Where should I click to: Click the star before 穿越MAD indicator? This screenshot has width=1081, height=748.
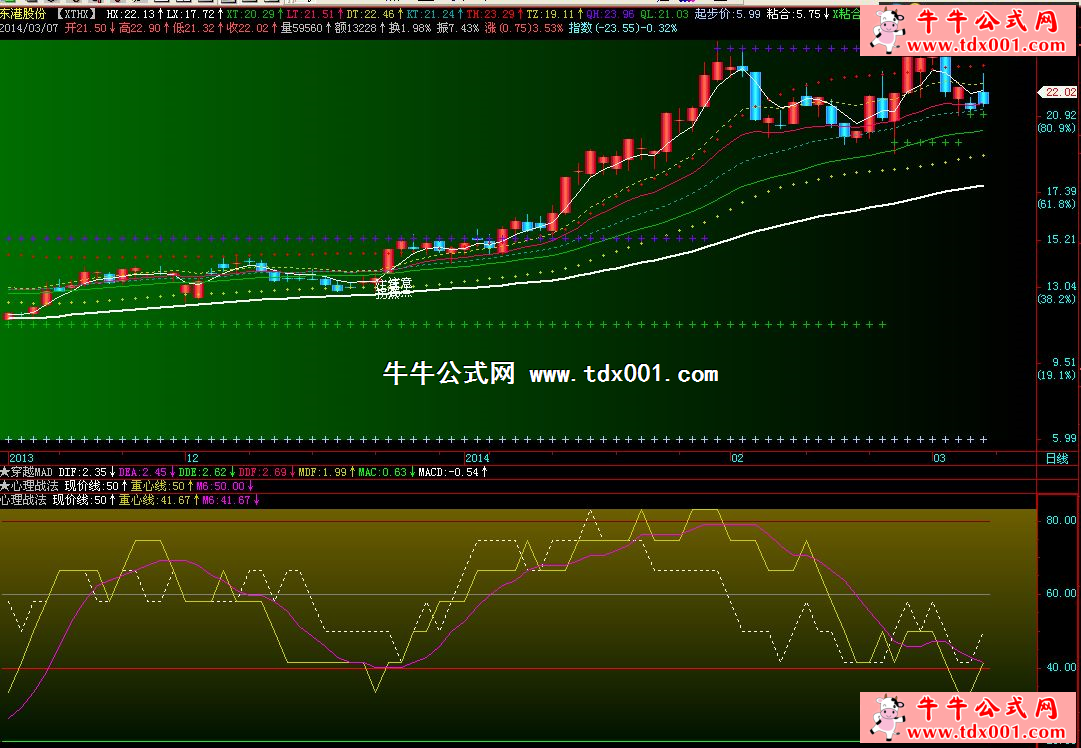click(5, 471)
